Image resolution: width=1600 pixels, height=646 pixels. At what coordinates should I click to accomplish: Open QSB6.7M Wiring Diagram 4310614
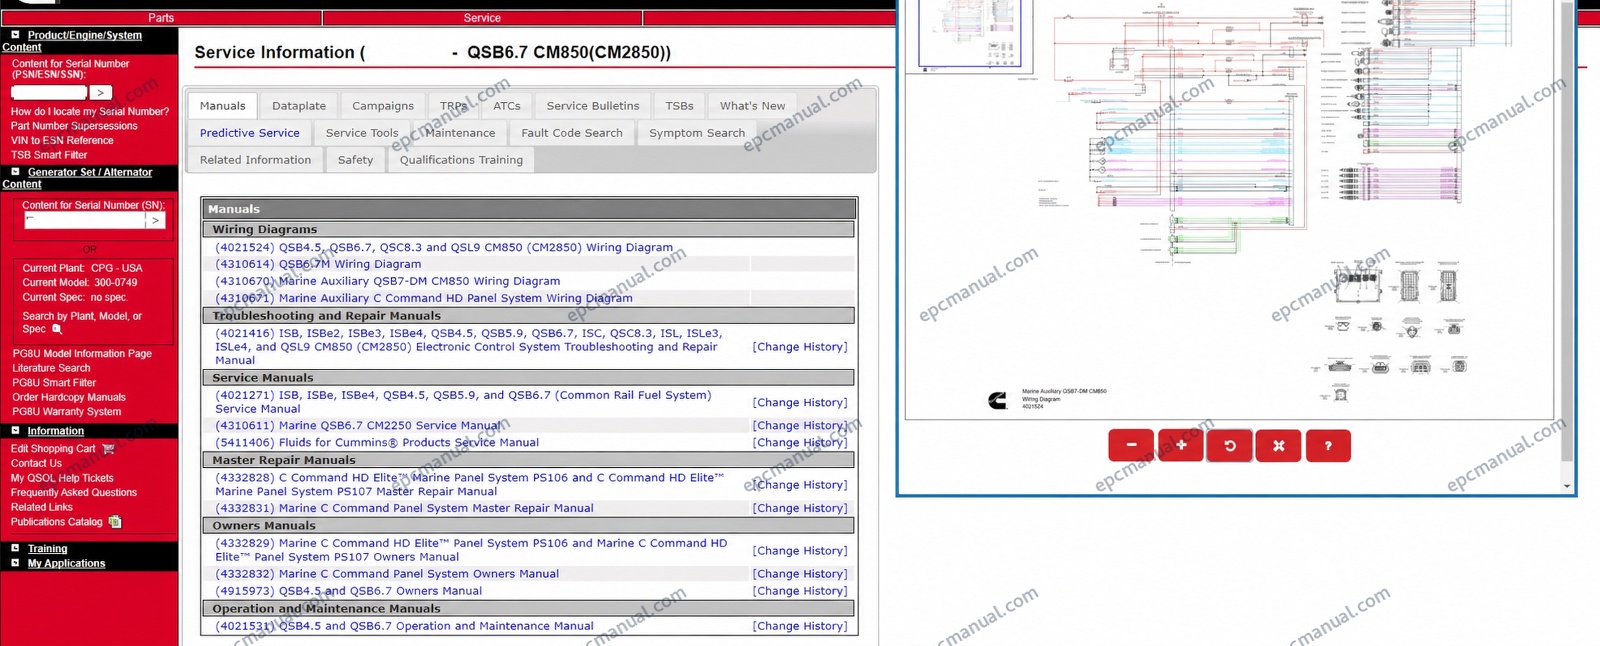(318, 264)
